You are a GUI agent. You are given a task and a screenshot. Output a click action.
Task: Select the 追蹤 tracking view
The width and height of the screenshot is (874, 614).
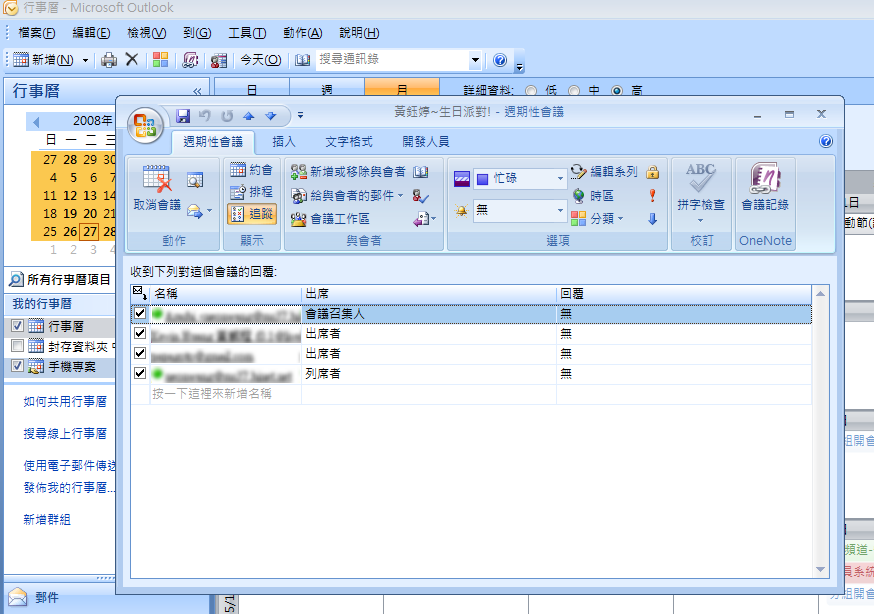coord(252,214)
